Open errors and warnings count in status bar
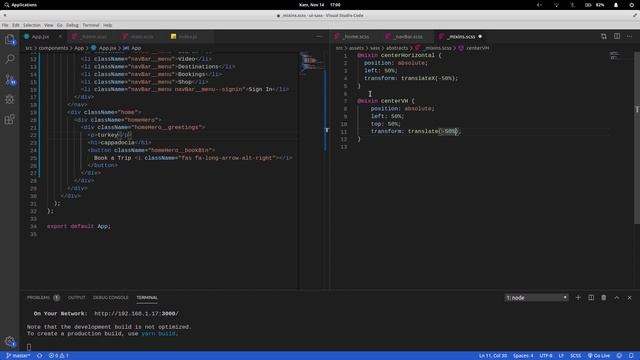640x360 pixels. (x=58, y=356)
